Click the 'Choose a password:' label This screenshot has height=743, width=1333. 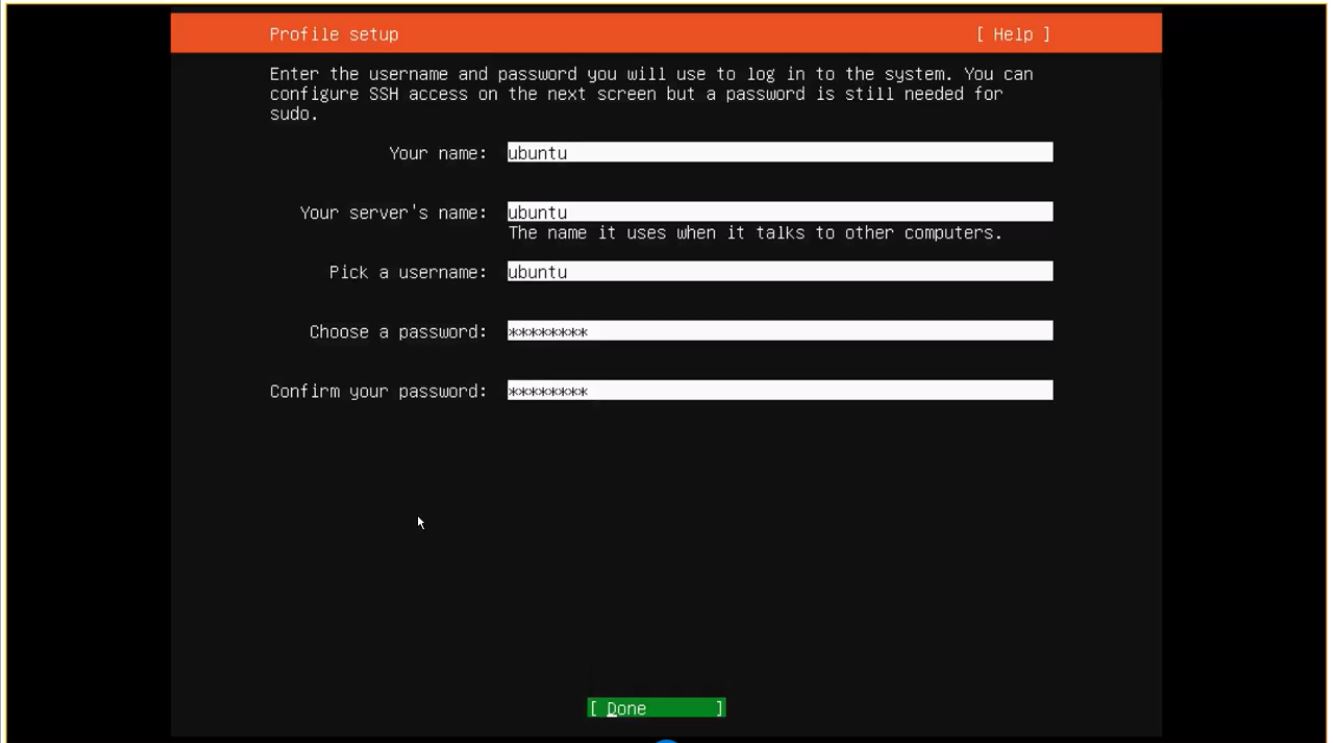(398, 332)
